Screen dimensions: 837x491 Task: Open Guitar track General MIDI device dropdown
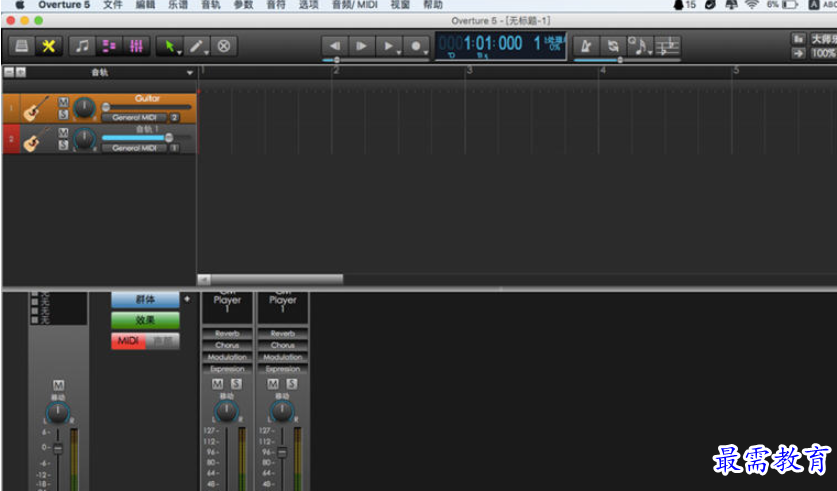click(135, 117)
